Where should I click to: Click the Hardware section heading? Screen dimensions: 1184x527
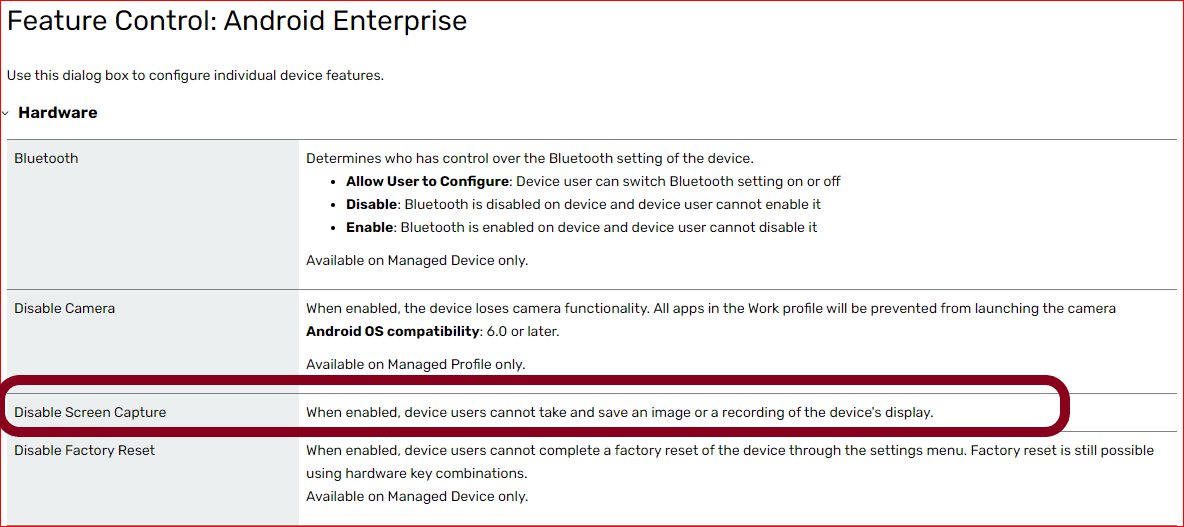[x=58, y=113]
